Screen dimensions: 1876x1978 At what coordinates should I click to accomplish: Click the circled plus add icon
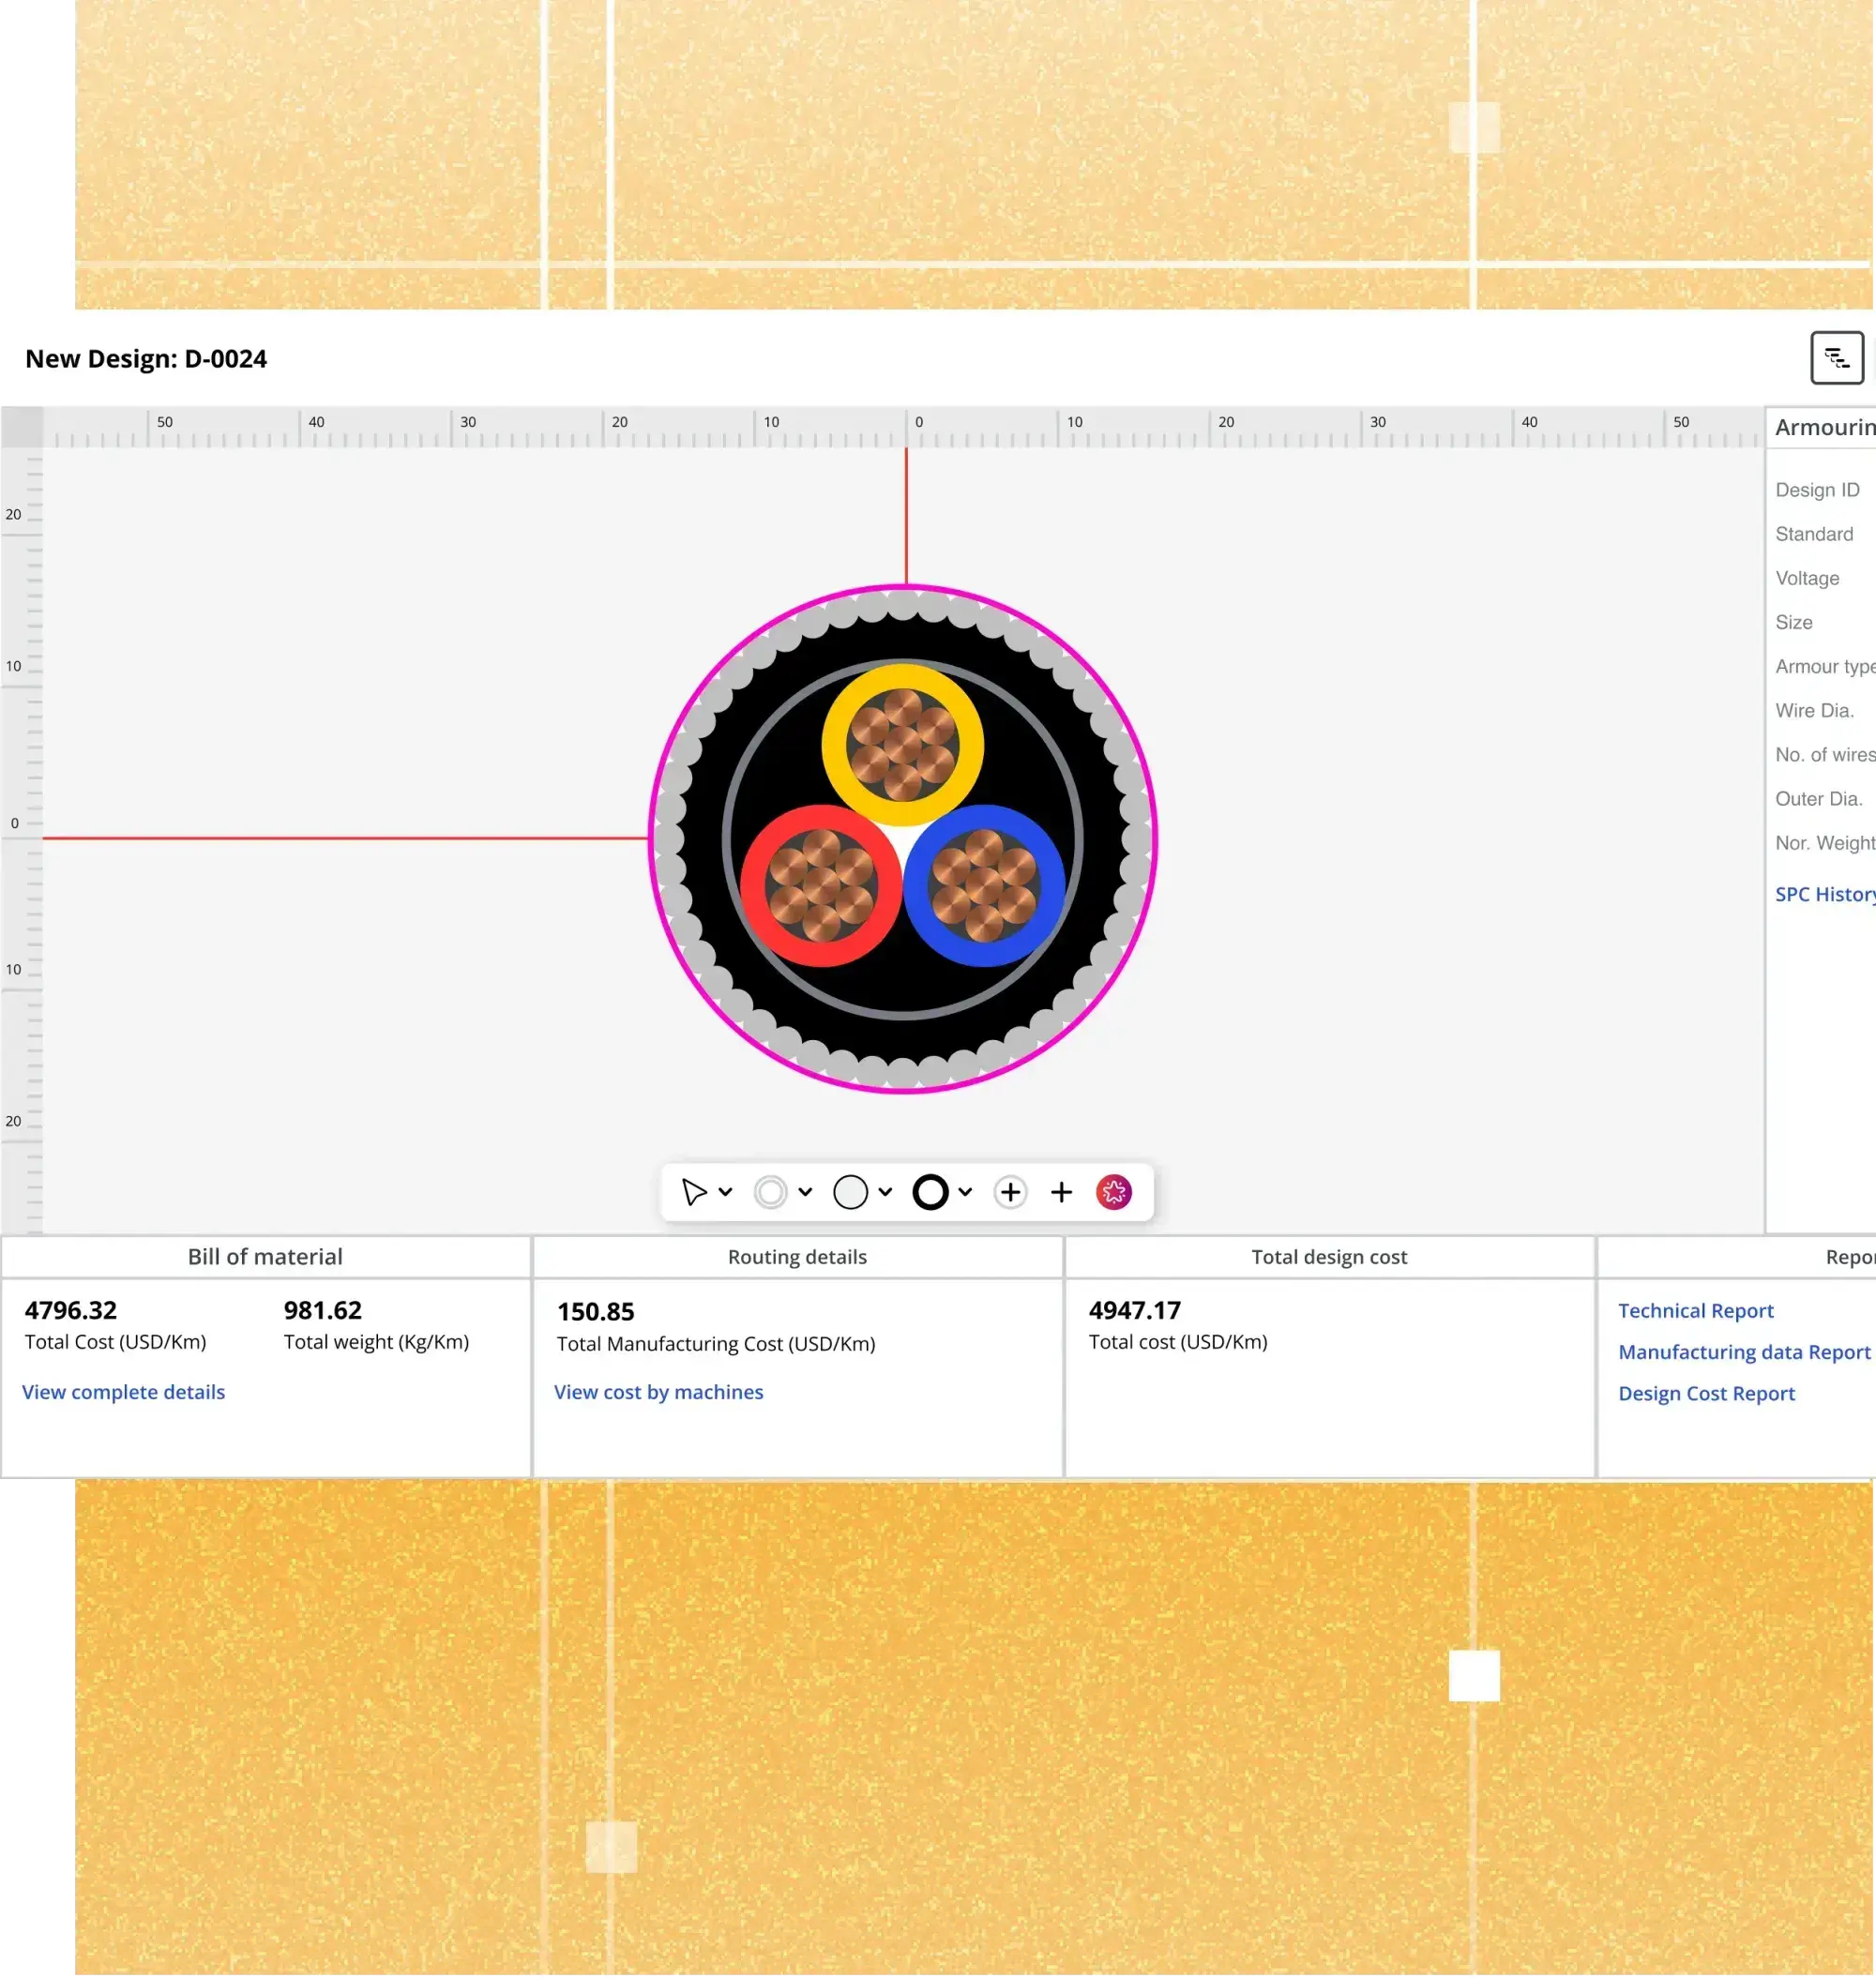(1010, 1192)
